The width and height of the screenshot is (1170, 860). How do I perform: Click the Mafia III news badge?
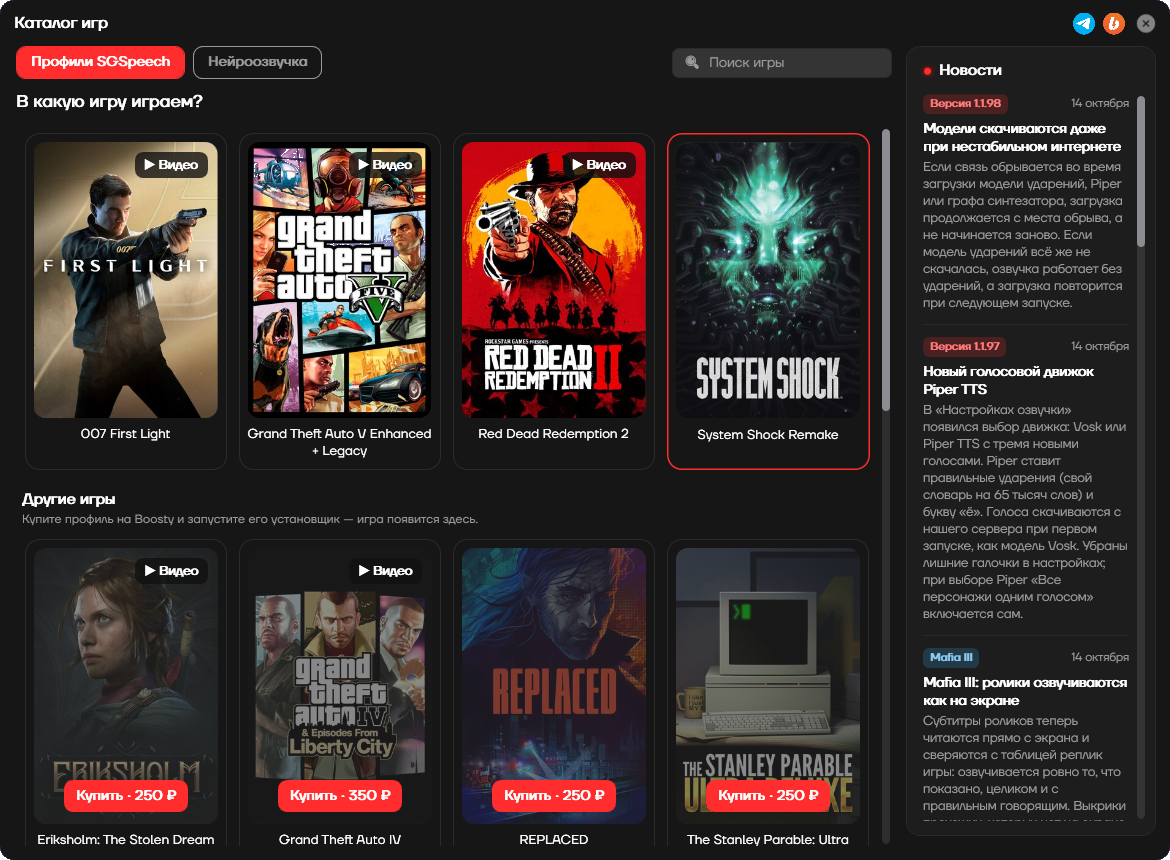click(x=951, y=657)
